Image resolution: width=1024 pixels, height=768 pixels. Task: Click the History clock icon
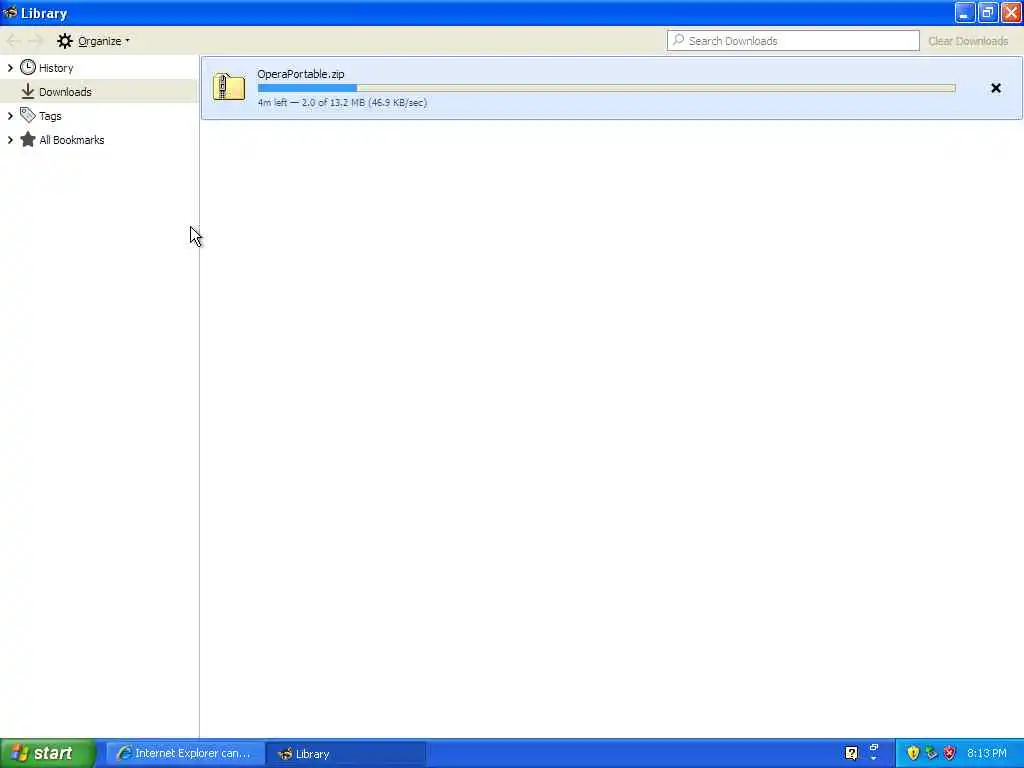coord(27,67)
